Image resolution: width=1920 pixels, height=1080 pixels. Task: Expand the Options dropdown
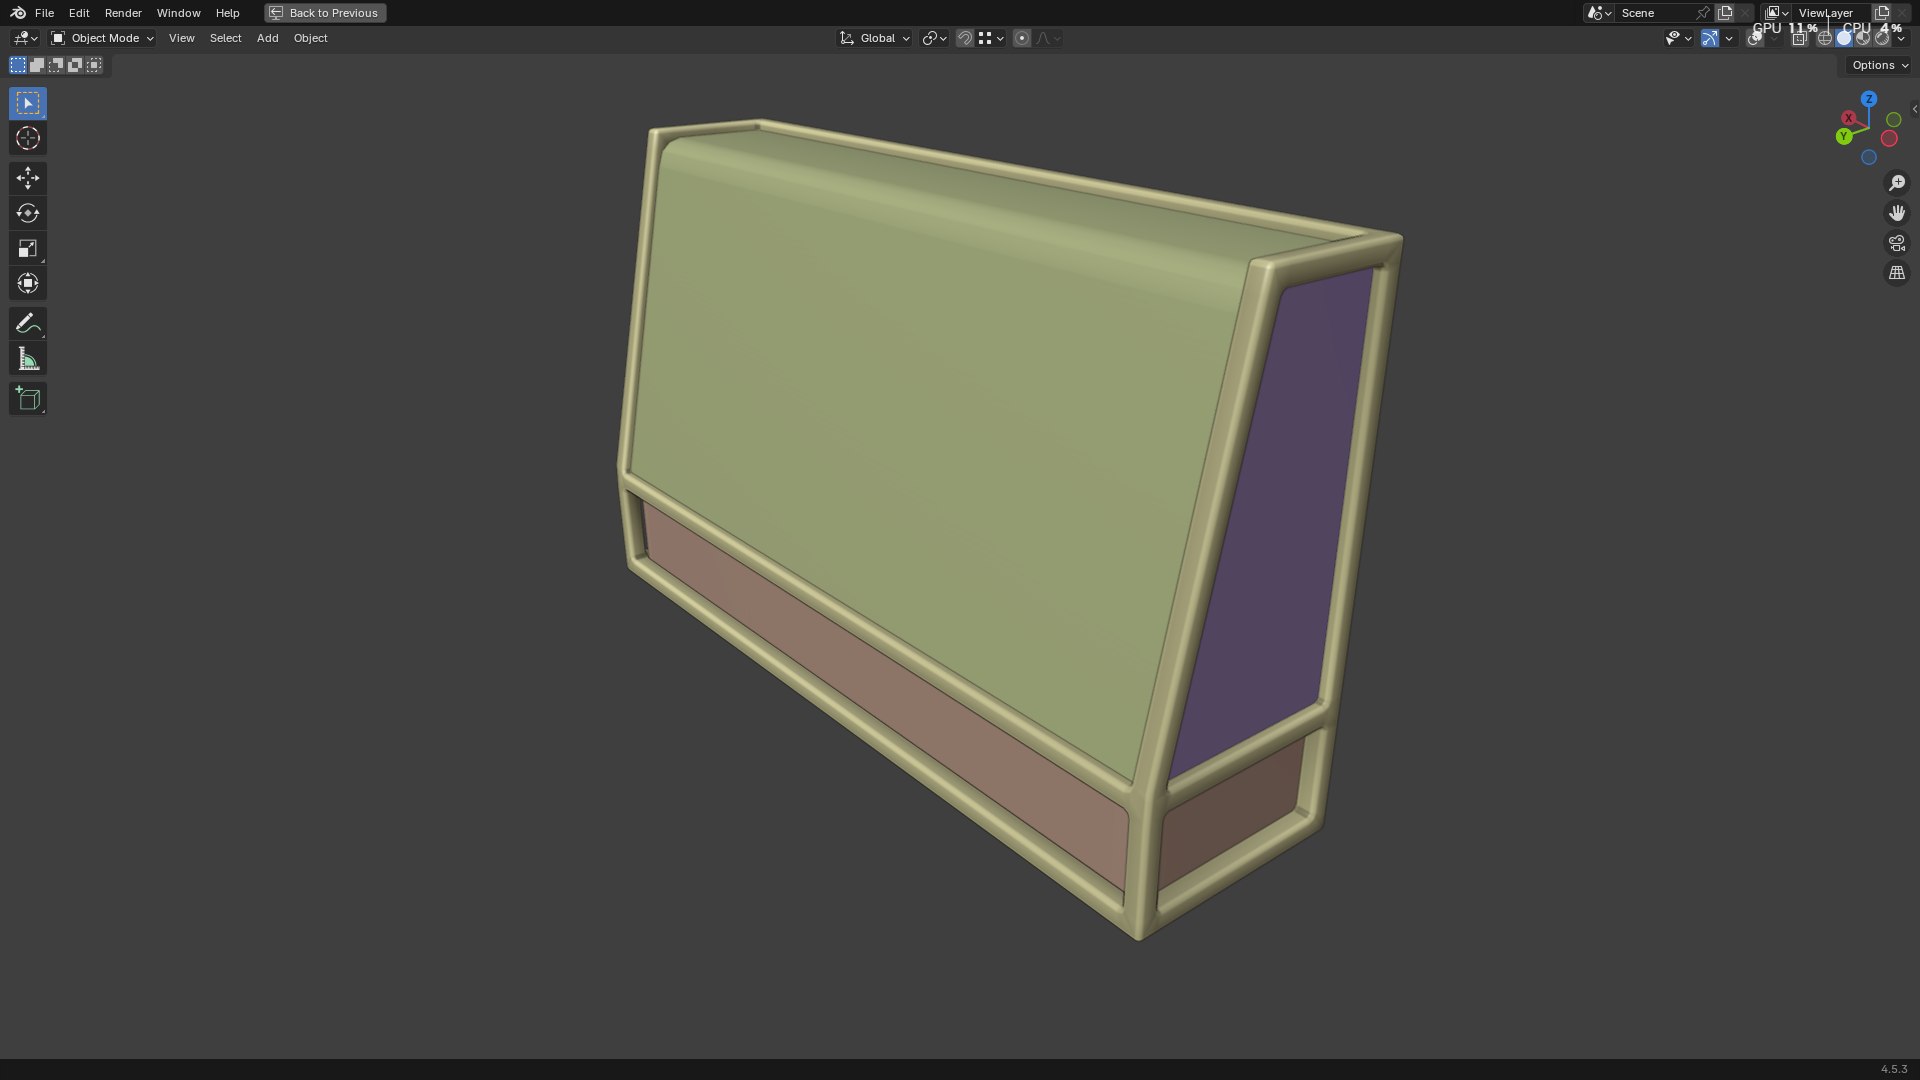(x=1879, y=65)
